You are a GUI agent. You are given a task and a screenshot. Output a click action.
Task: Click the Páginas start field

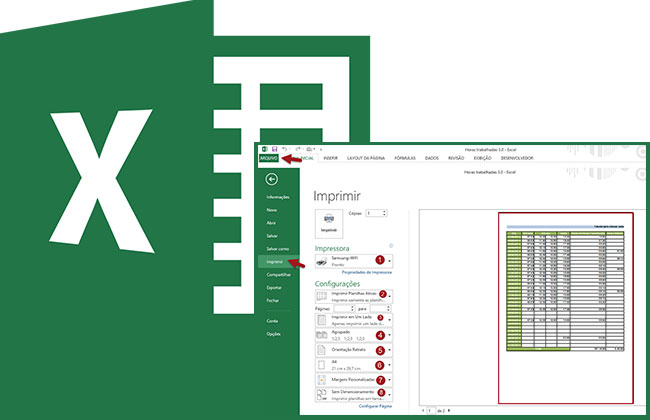[x=344, y=309]
